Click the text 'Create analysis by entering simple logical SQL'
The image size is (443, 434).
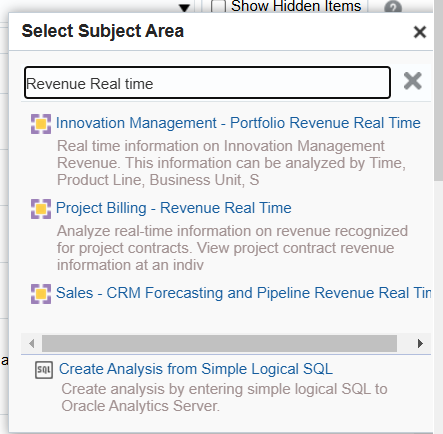click(x=224, y=398)
